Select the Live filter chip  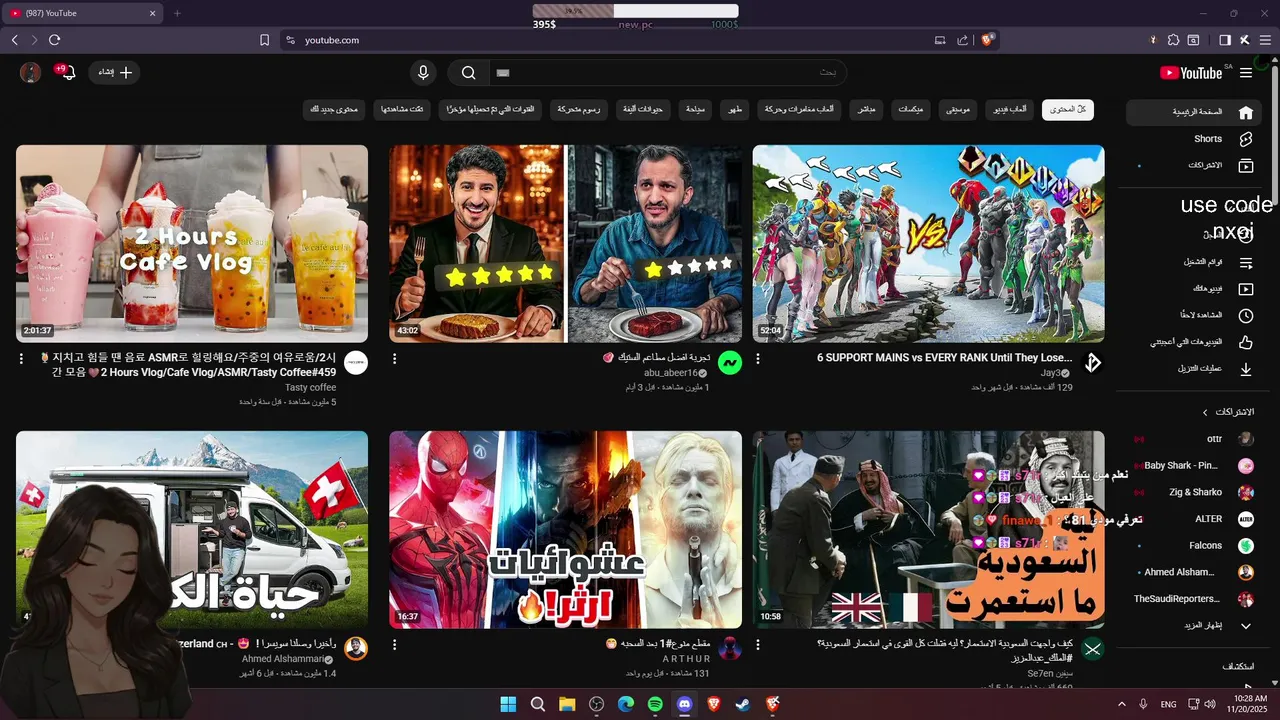[867, 109]
